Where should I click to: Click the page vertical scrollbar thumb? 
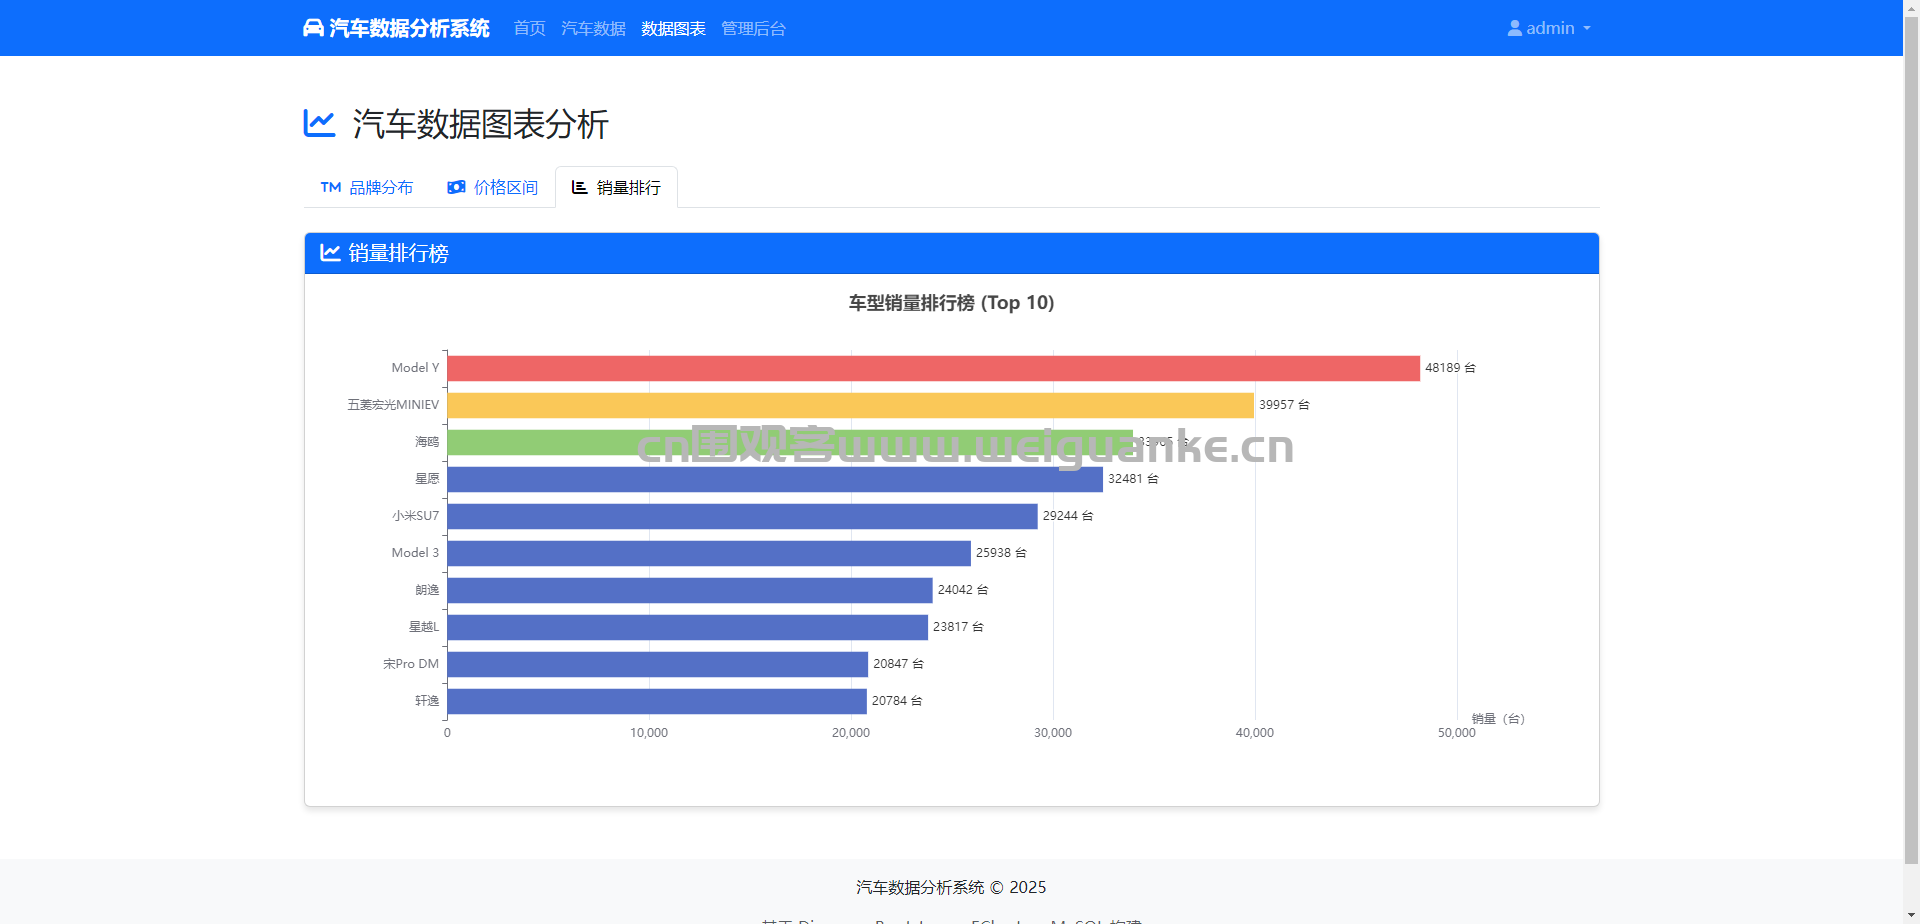point(1911,438)
